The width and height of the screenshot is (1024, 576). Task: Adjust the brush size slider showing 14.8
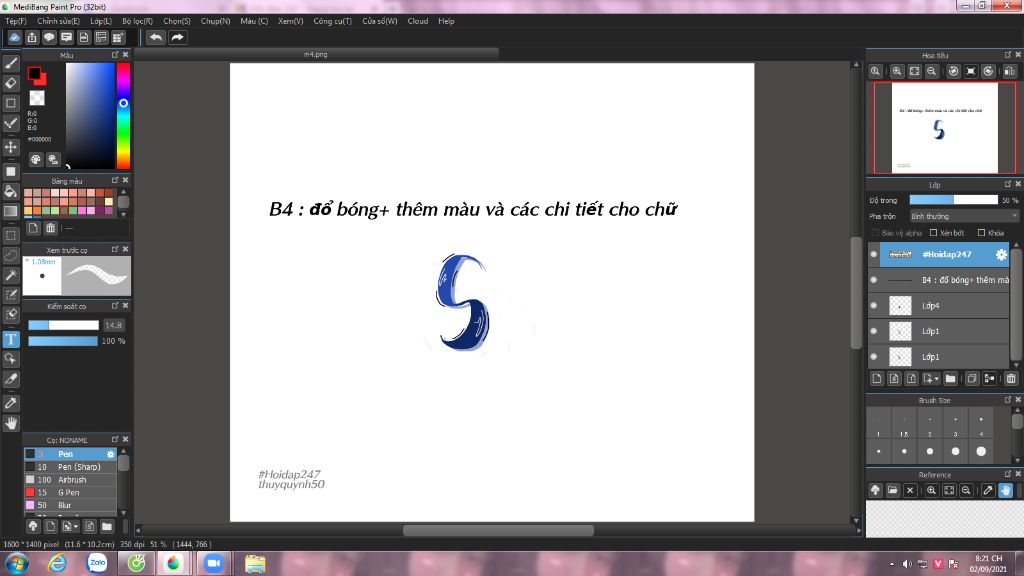(x=63, y=325)
